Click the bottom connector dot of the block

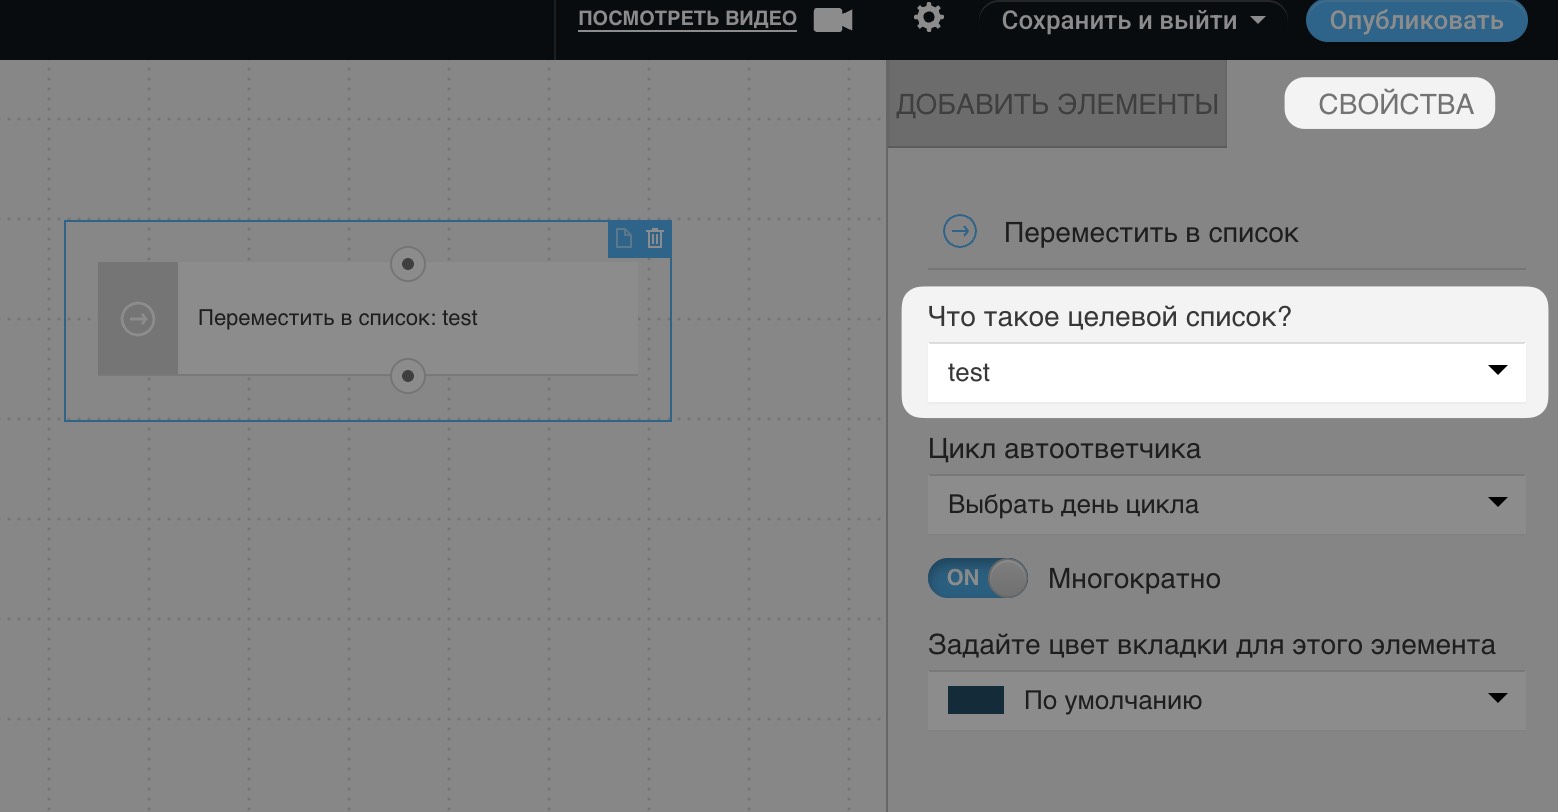(x=407, y=376)
